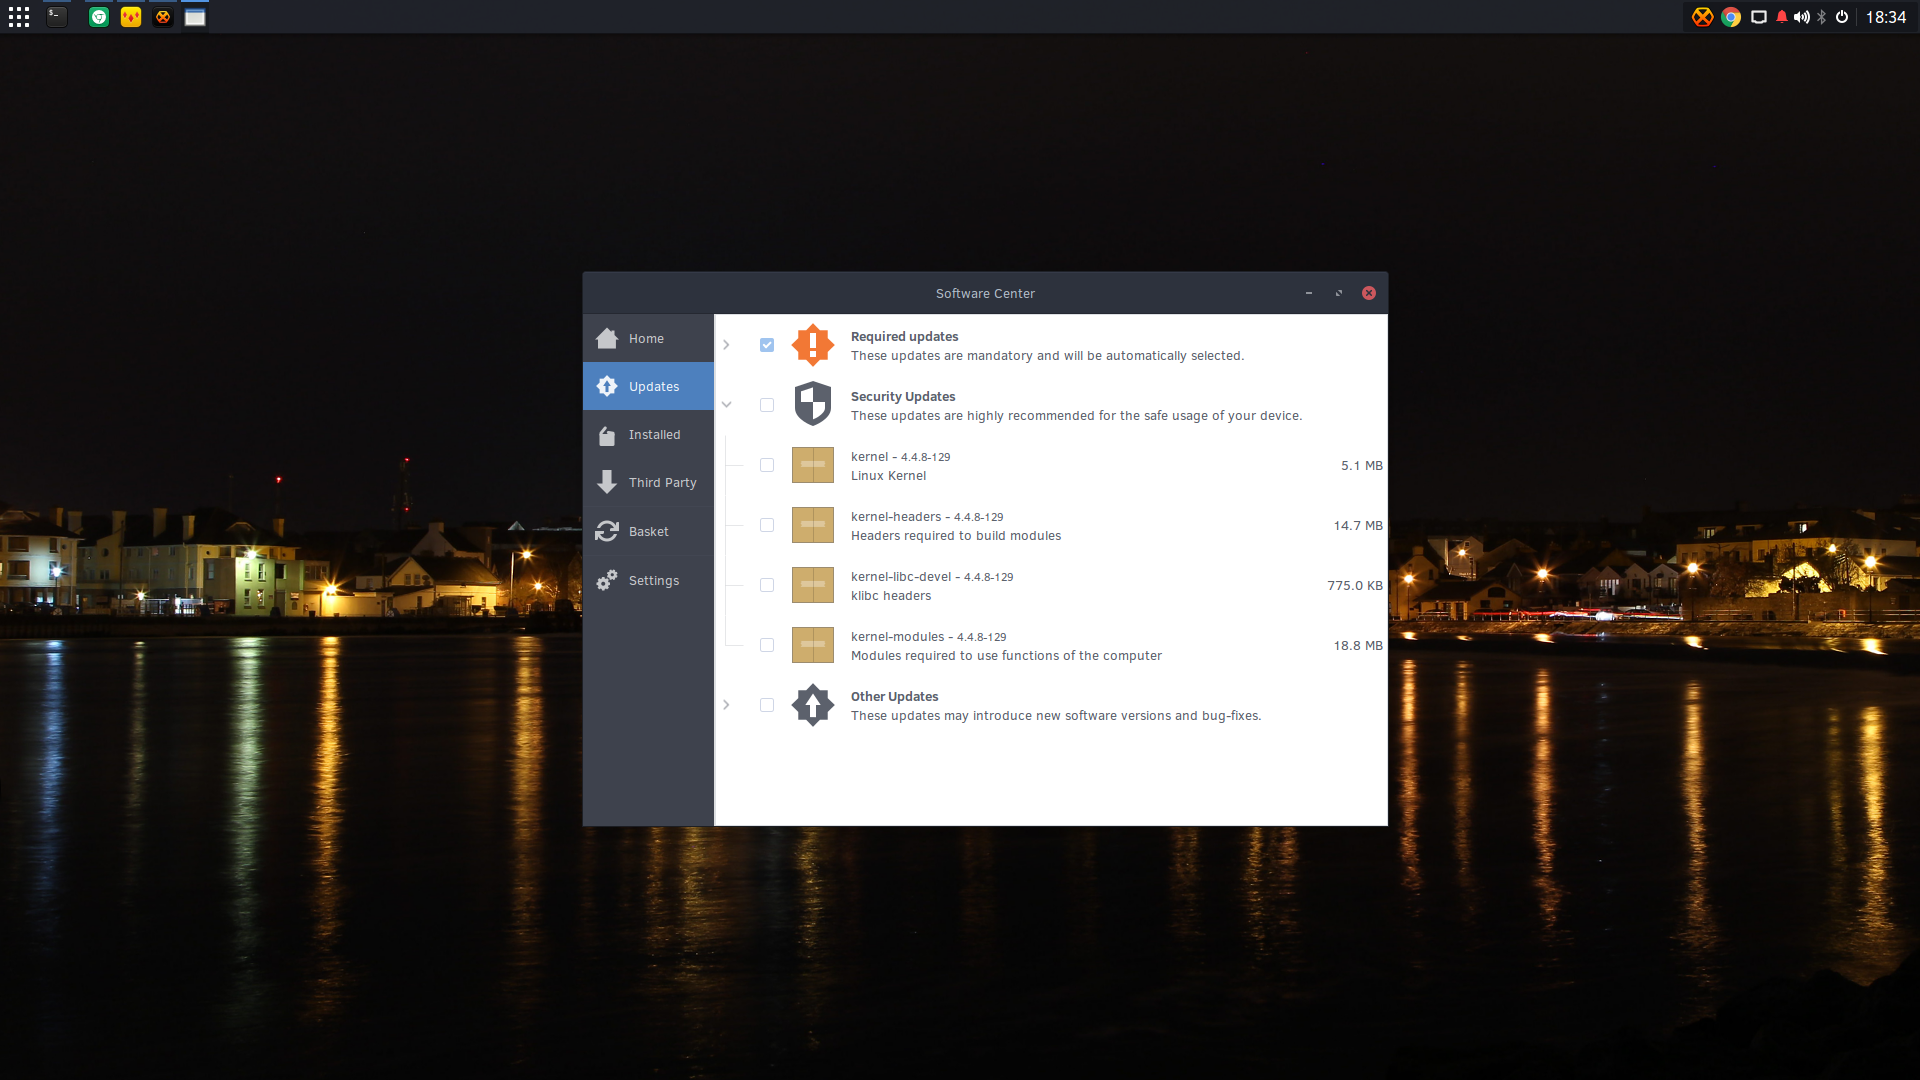Image resolution: width=1920 pixels, height=1080 pixels.
Task: Select the 'kernel-modules - 4.4.8-129' entry text
Action: coord(929,637)
